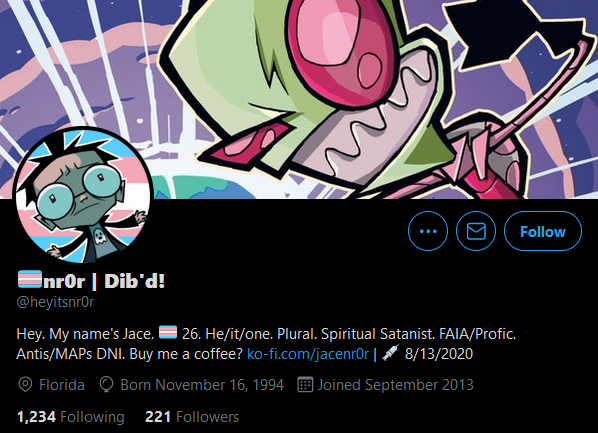Click the location pin icon beside Florida

tap(25, 385)
